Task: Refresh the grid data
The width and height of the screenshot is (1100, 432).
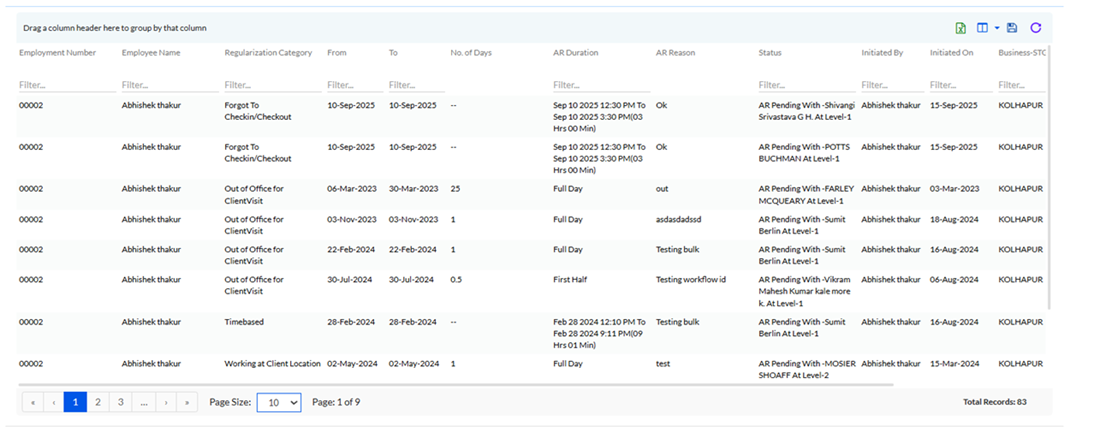Action: [x=1036, y=28]
